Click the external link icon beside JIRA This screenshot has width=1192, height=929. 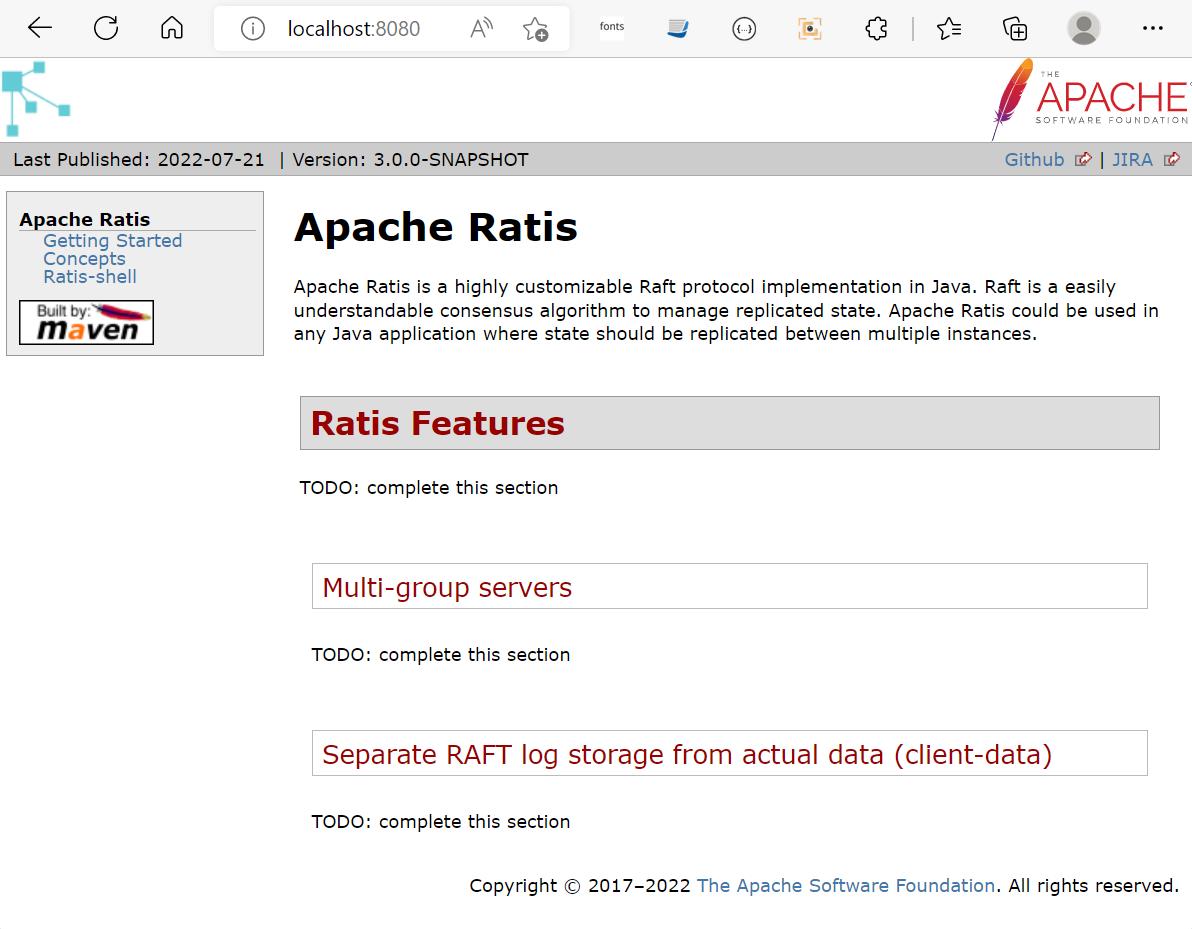tap(1172, 159)
